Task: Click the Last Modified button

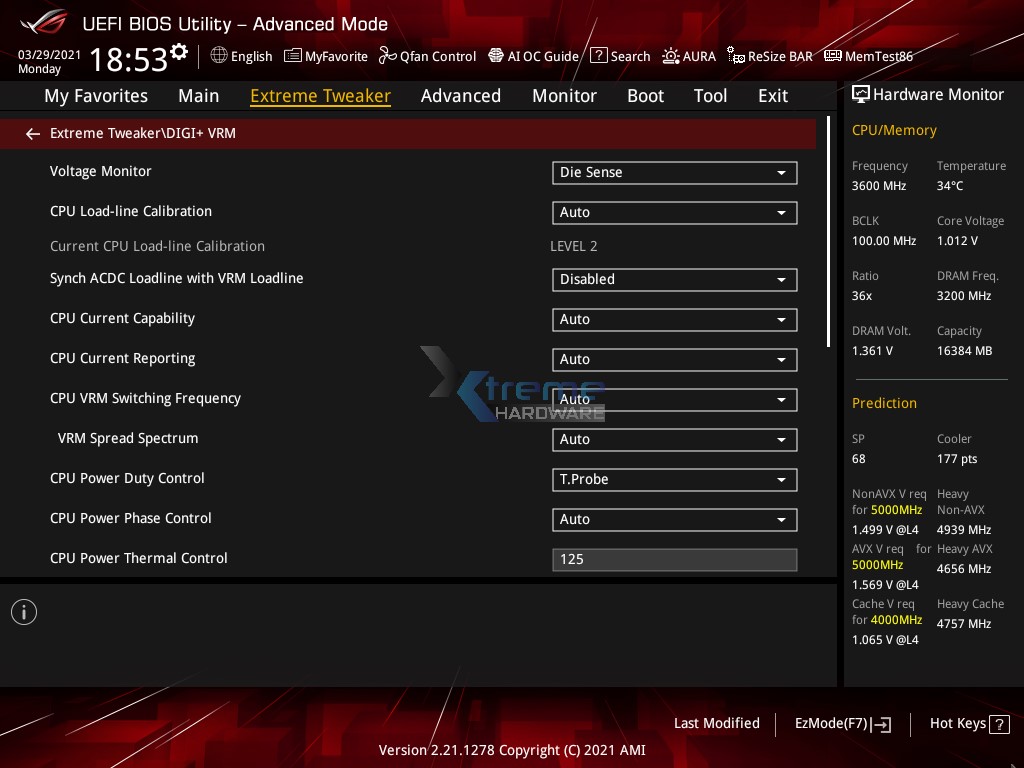Action: click(717, 723)
